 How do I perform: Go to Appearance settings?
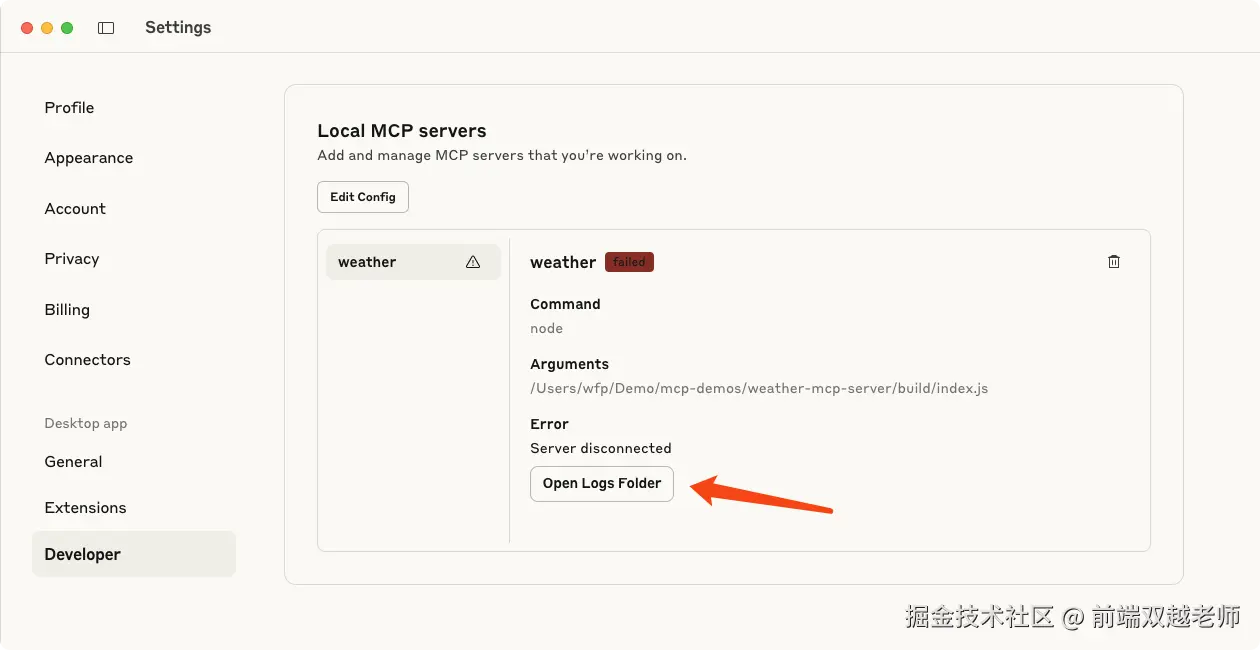(88, 158)
